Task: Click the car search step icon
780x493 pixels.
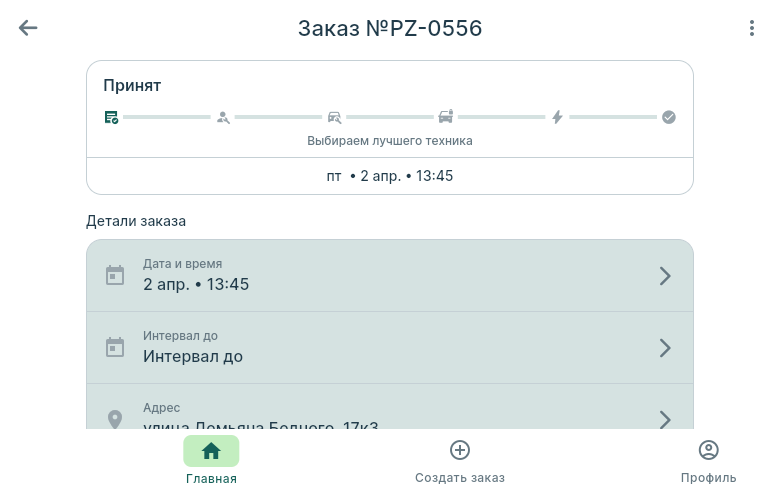Action: pos(334,117)
